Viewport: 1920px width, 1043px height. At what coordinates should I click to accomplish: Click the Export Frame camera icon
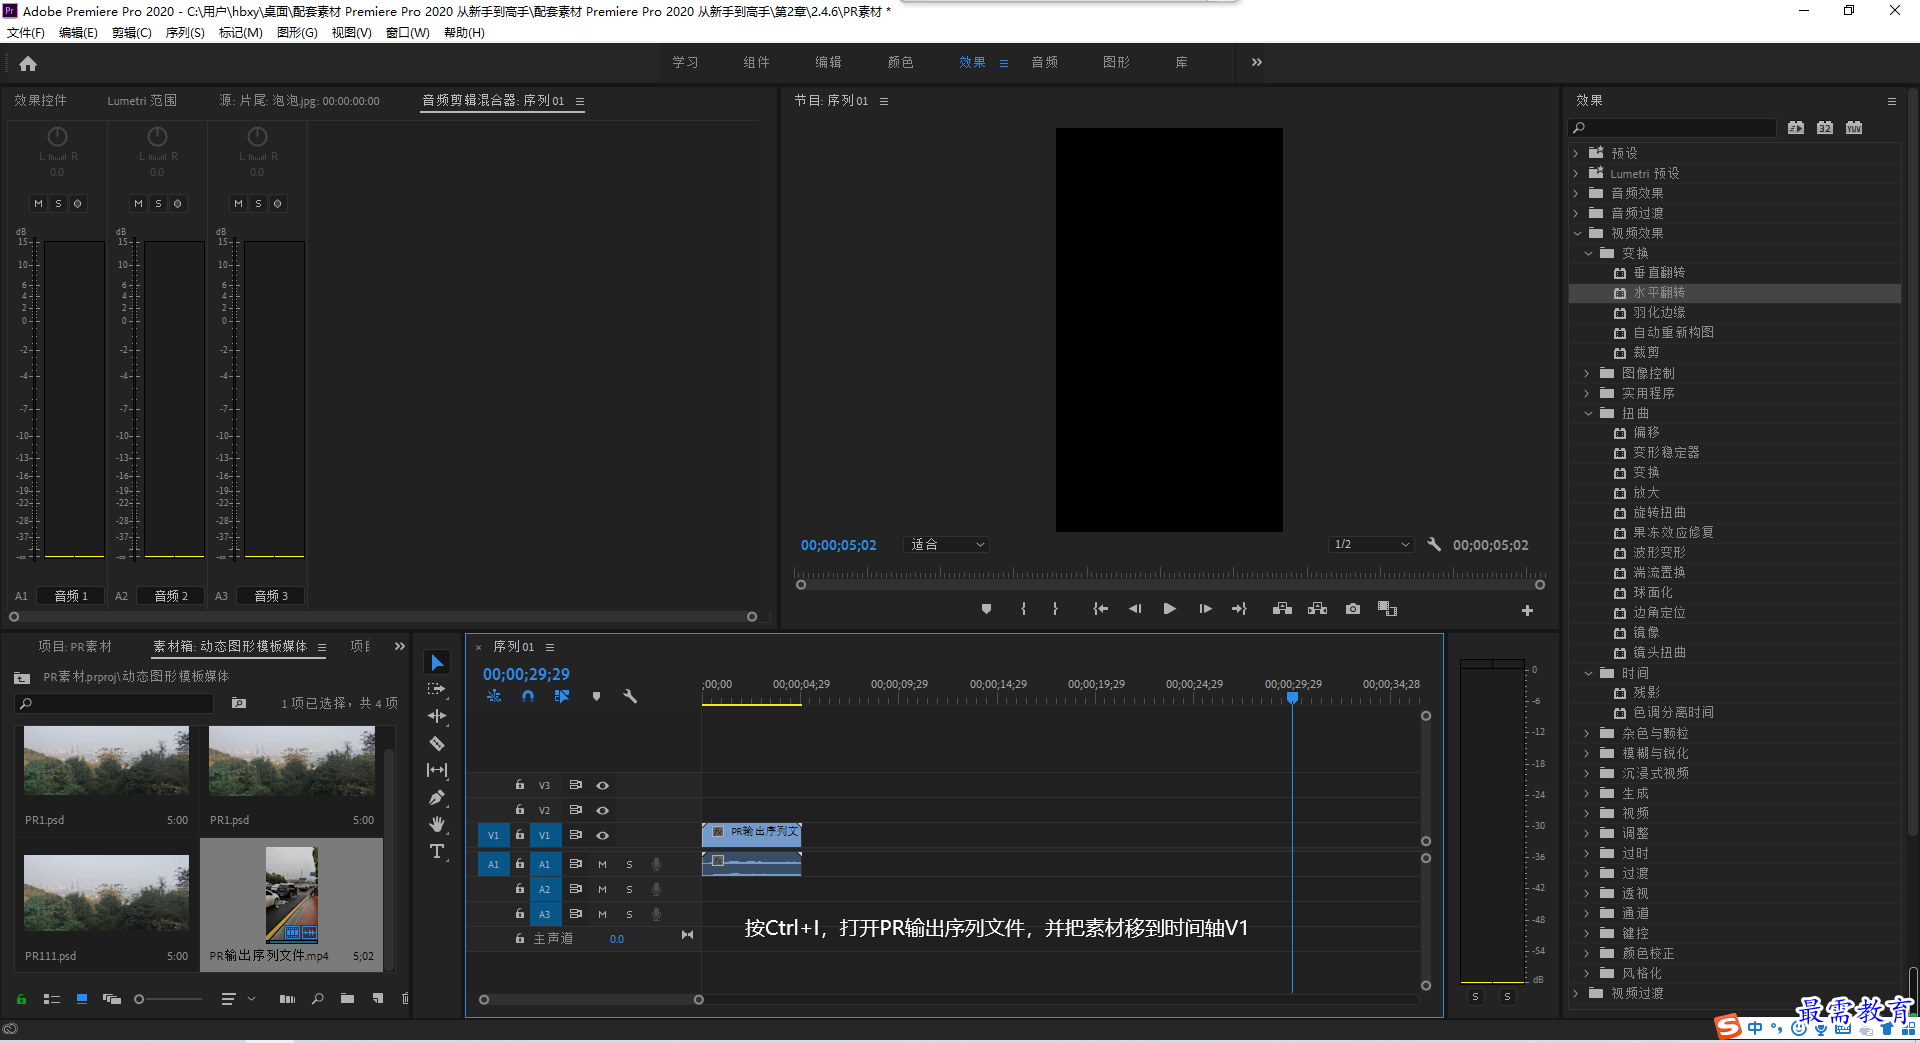coord(1353,609)
